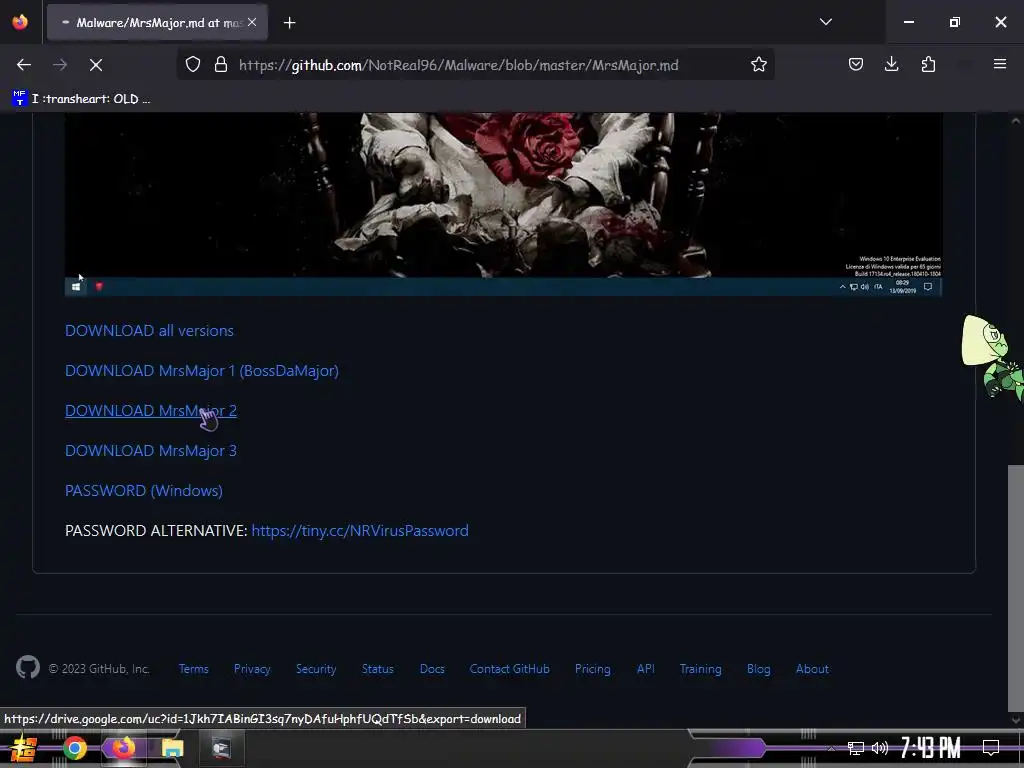
Task: Click DOWNLOAD MrsMajor 2 link
Action: (151, 410)
